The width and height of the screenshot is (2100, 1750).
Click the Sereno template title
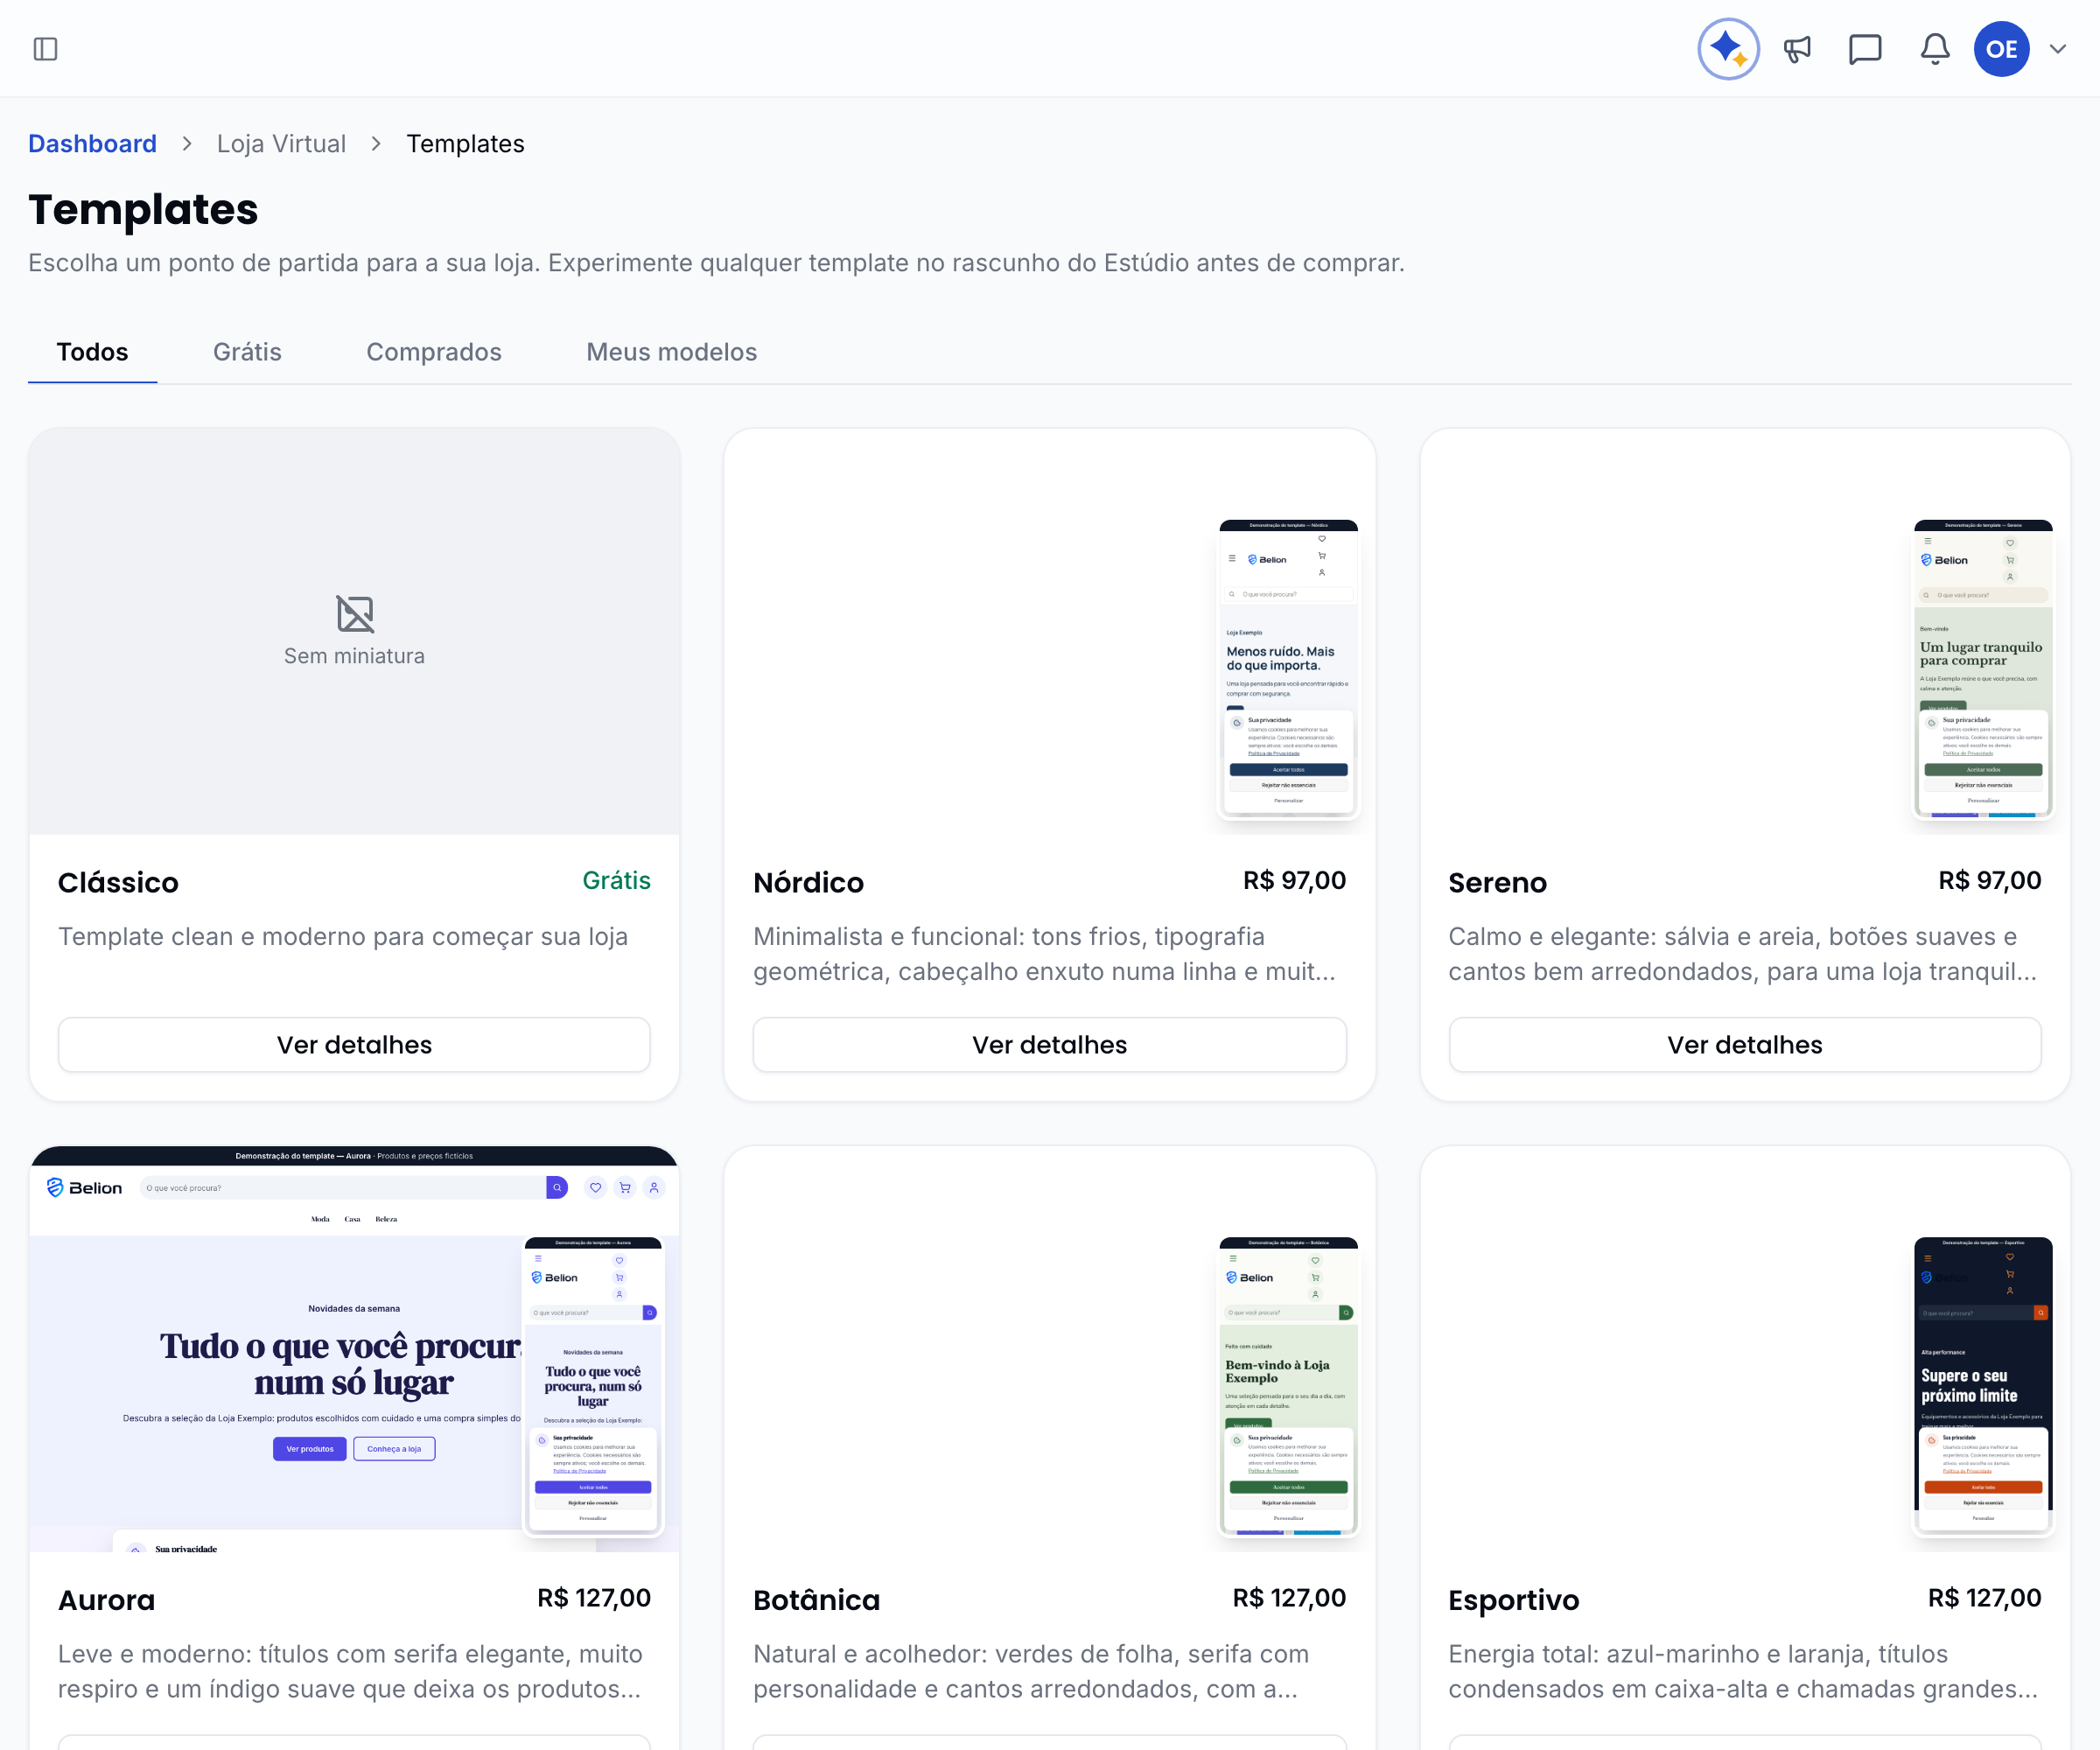[1497, 883]
